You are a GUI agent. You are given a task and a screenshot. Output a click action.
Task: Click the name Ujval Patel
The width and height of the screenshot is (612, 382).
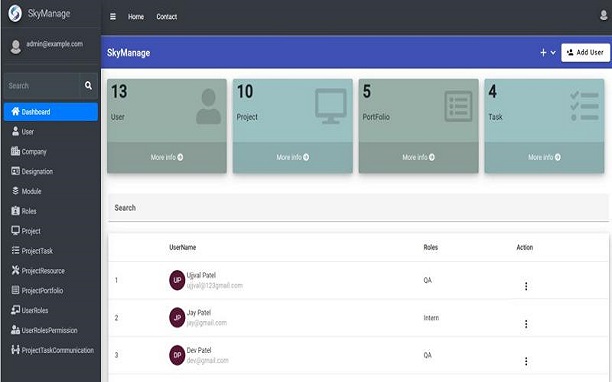[x=201, y=275]
